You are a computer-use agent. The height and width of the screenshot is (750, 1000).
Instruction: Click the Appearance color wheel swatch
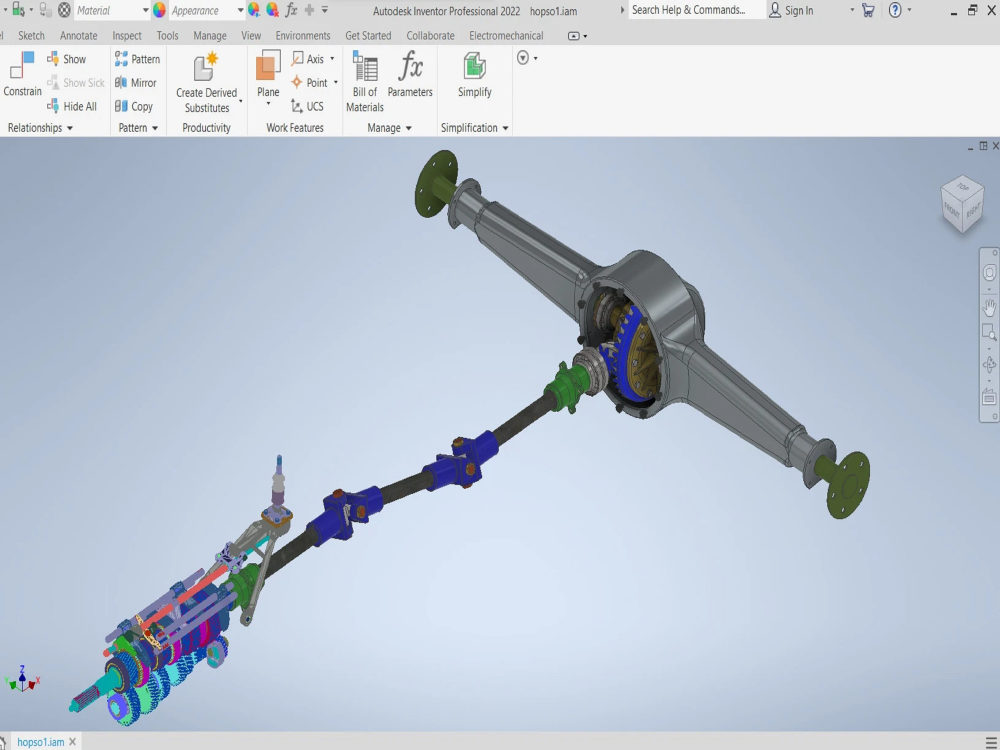[x=160, y=10]
